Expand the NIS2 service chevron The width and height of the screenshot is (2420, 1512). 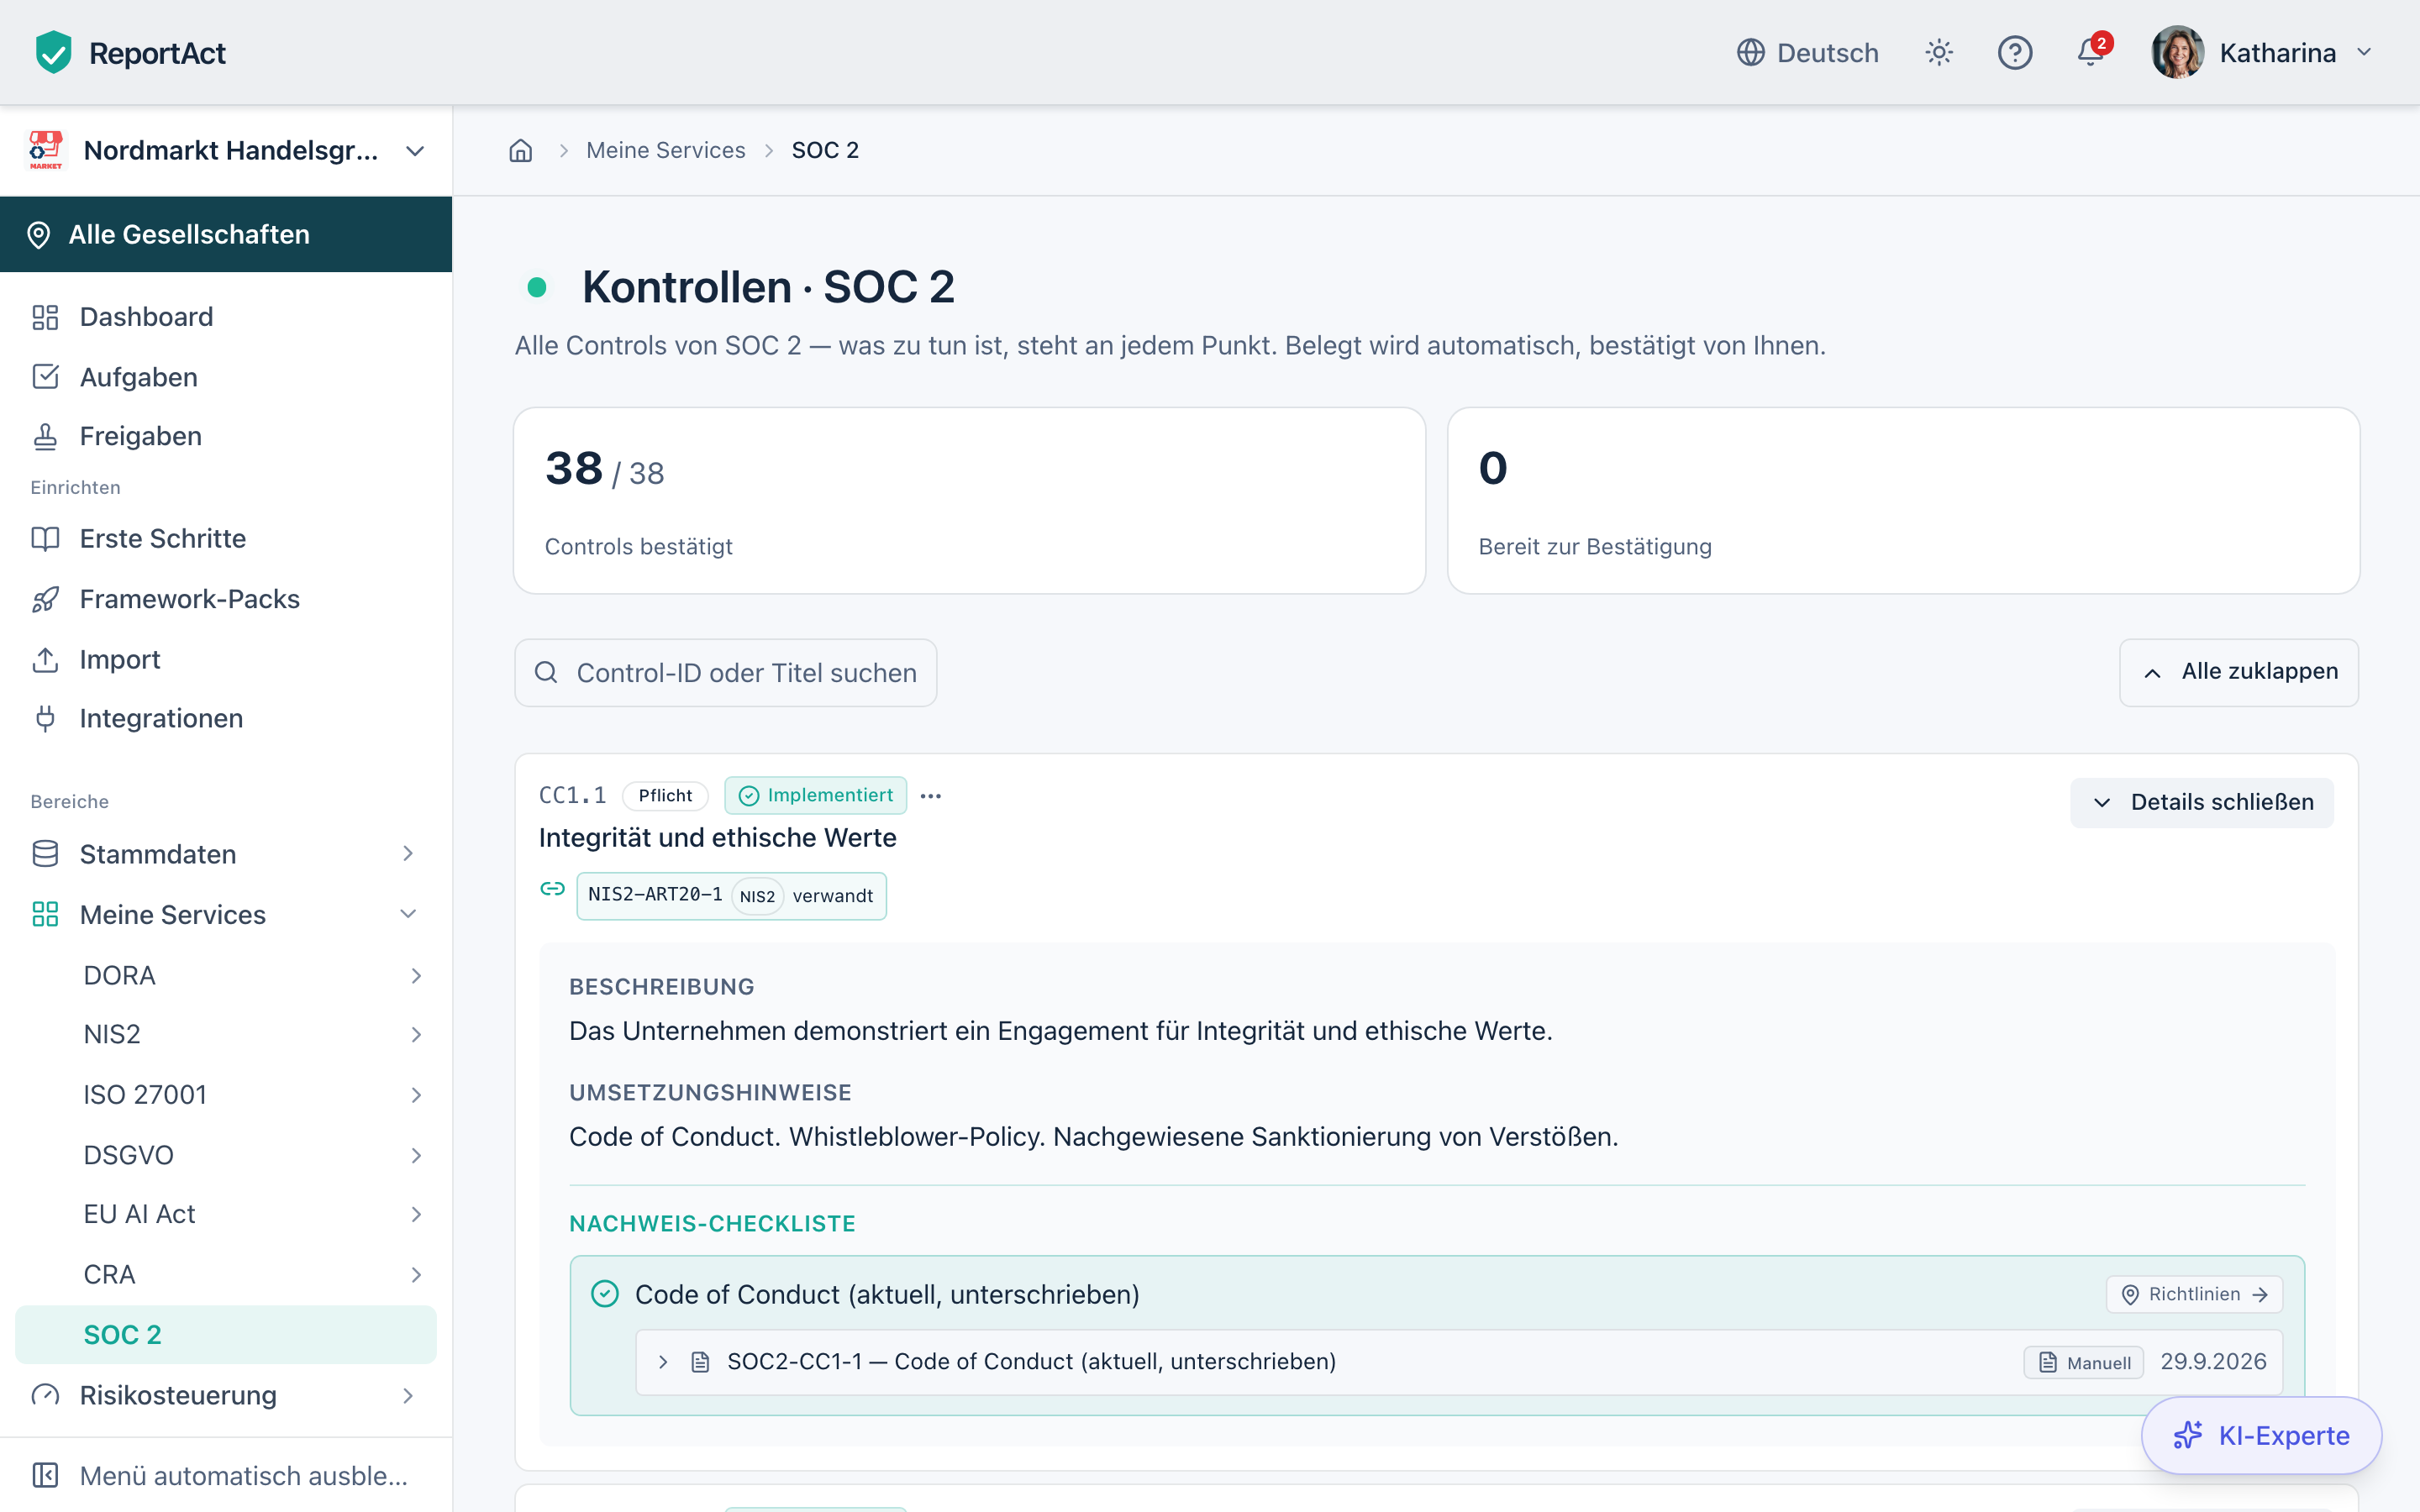(416, 1034)
